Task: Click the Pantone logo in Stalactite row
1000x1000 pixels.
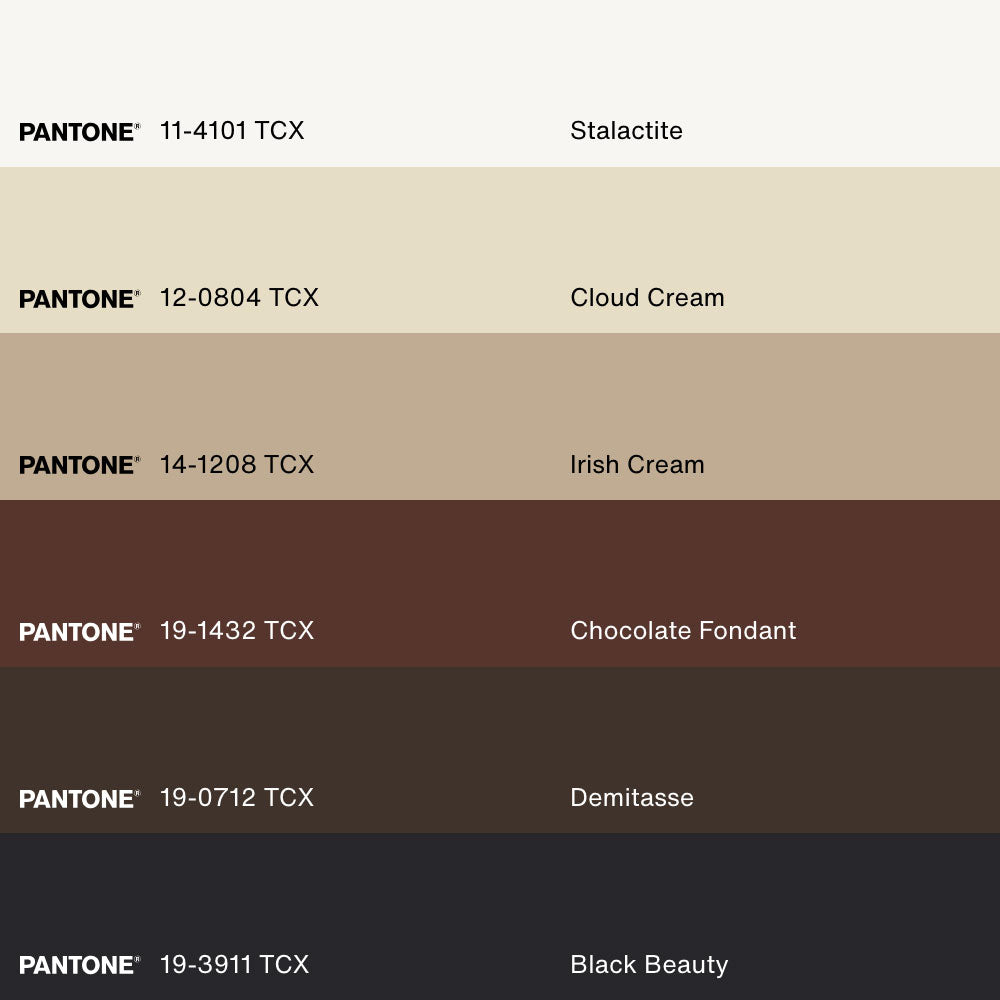Action: click(x=79, y=132)
